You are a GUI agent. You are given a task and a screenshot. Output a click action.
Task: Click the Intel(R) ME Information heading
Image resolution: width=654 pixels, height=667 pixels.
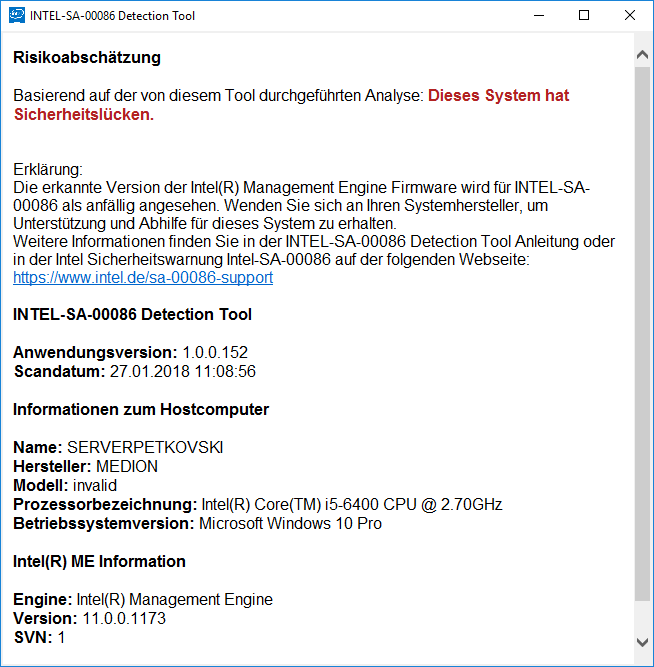tap(99, 561)
